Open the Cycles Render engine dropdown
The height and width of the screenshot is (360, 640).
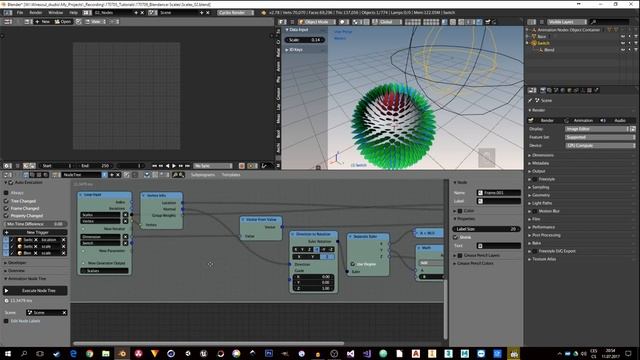pos(236,13)
